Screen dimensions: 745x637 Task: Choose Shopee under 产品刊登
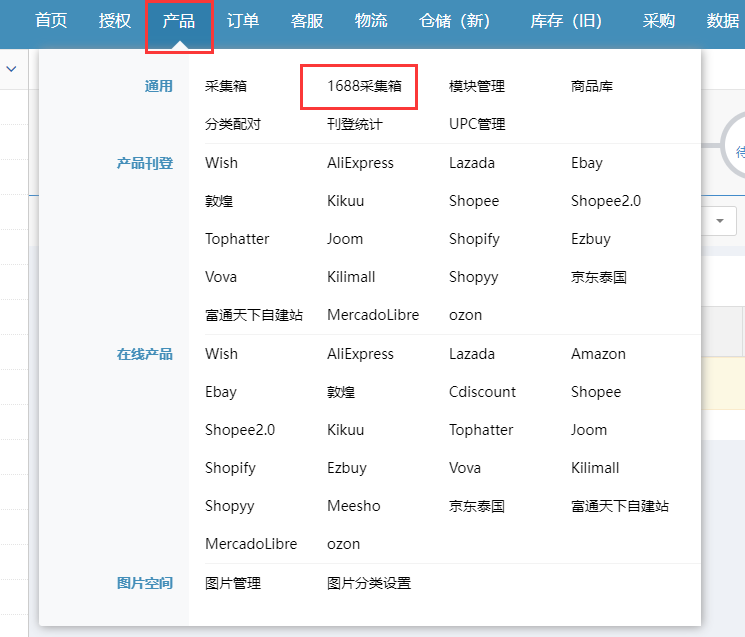[x=474, y=201]
